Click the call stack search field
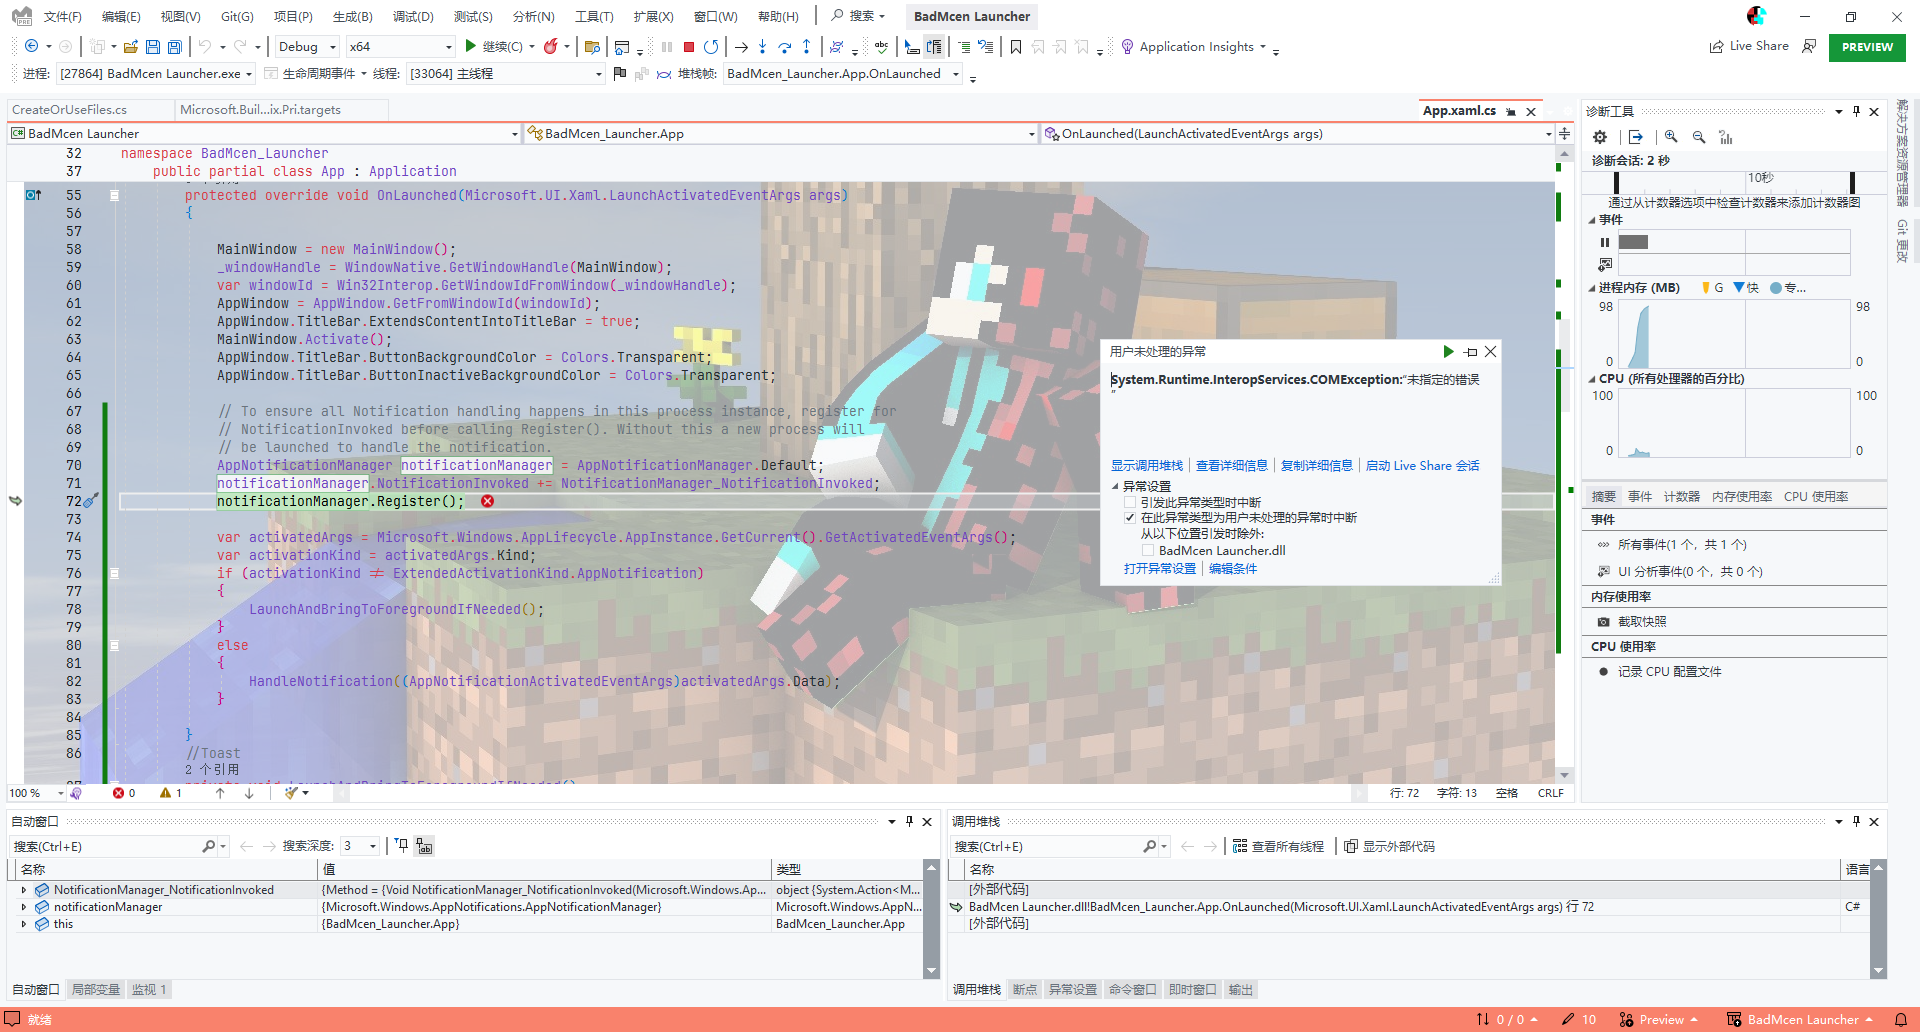 click(x=1045, y=846)
